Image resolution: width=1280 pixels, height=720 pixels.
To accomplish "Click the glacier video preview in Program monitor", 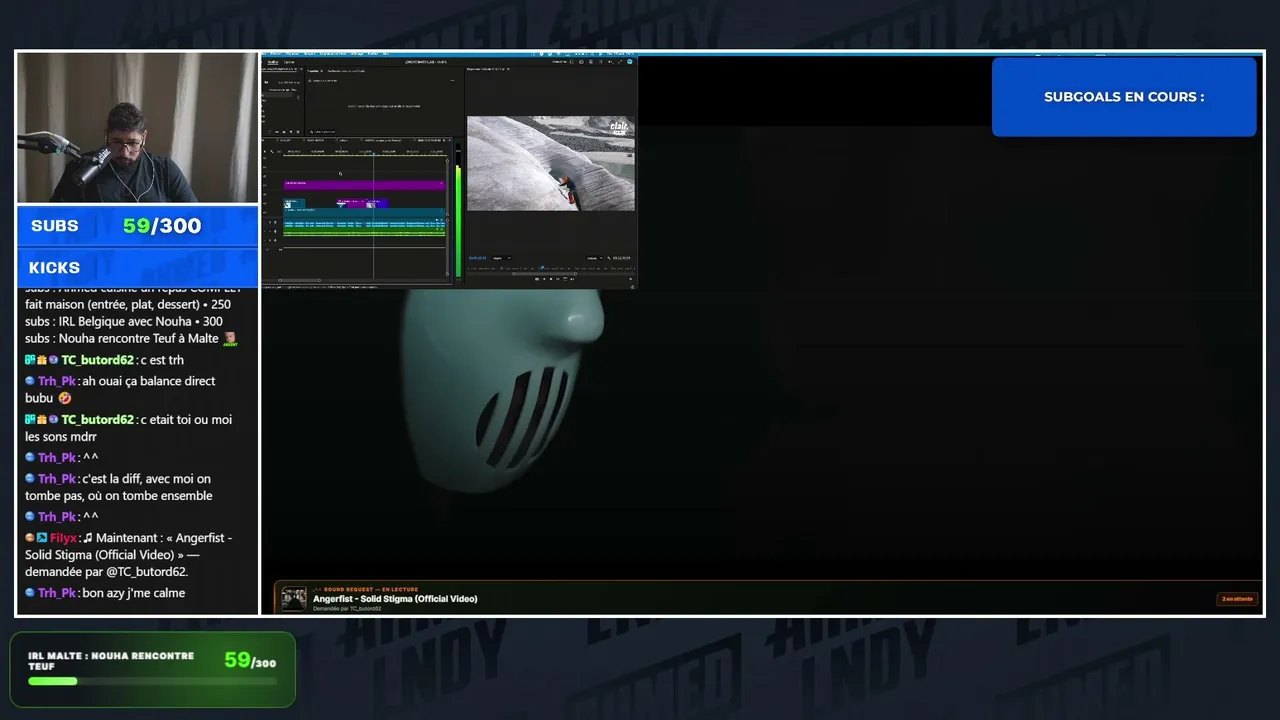I will point(551,163).
